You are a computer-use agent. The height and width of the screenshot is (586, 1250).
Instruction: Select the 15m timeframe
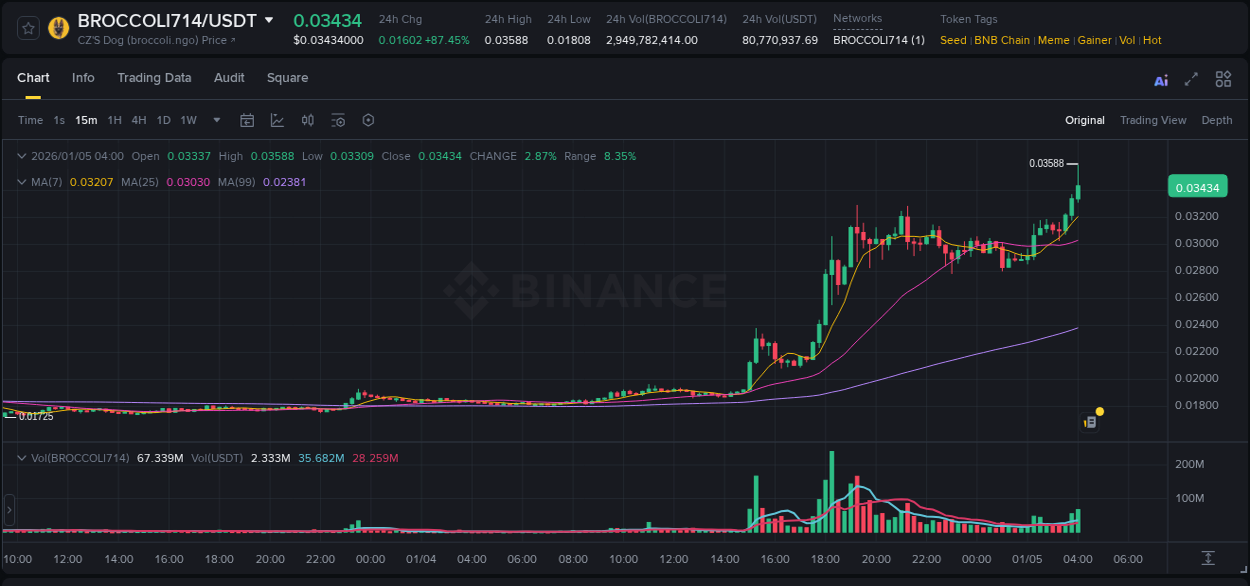[x=86, y=120]
